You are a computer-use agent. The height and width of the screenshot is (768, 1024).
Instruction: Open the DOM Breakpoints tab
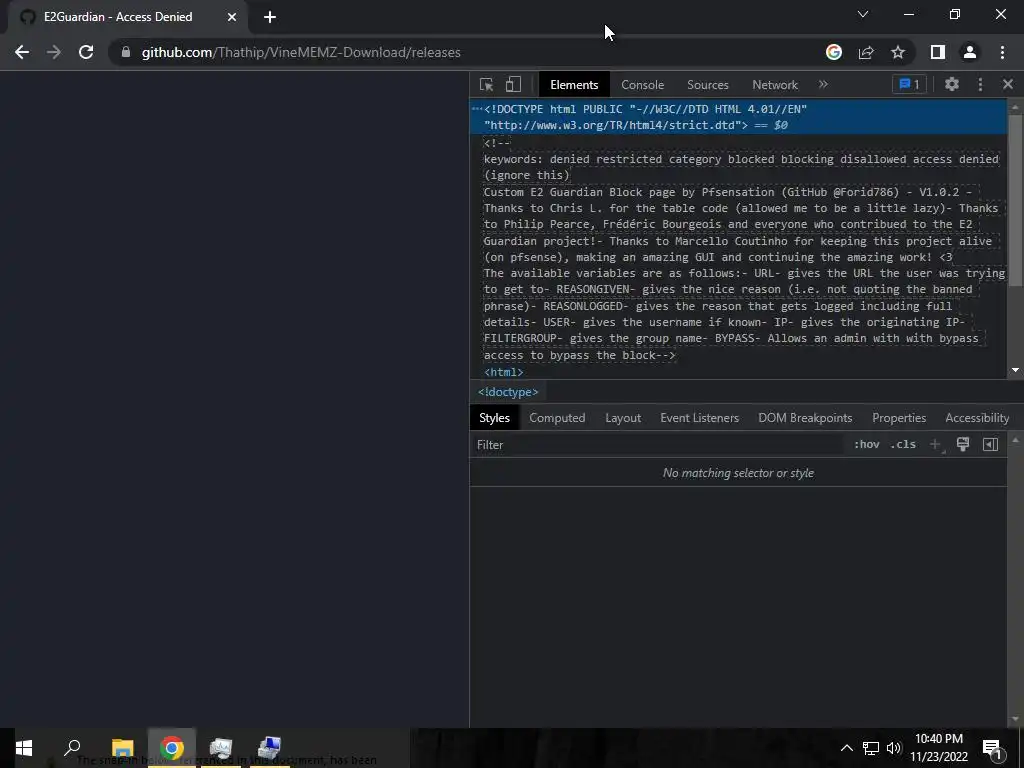pyautogui.click(x=805, y=418)
